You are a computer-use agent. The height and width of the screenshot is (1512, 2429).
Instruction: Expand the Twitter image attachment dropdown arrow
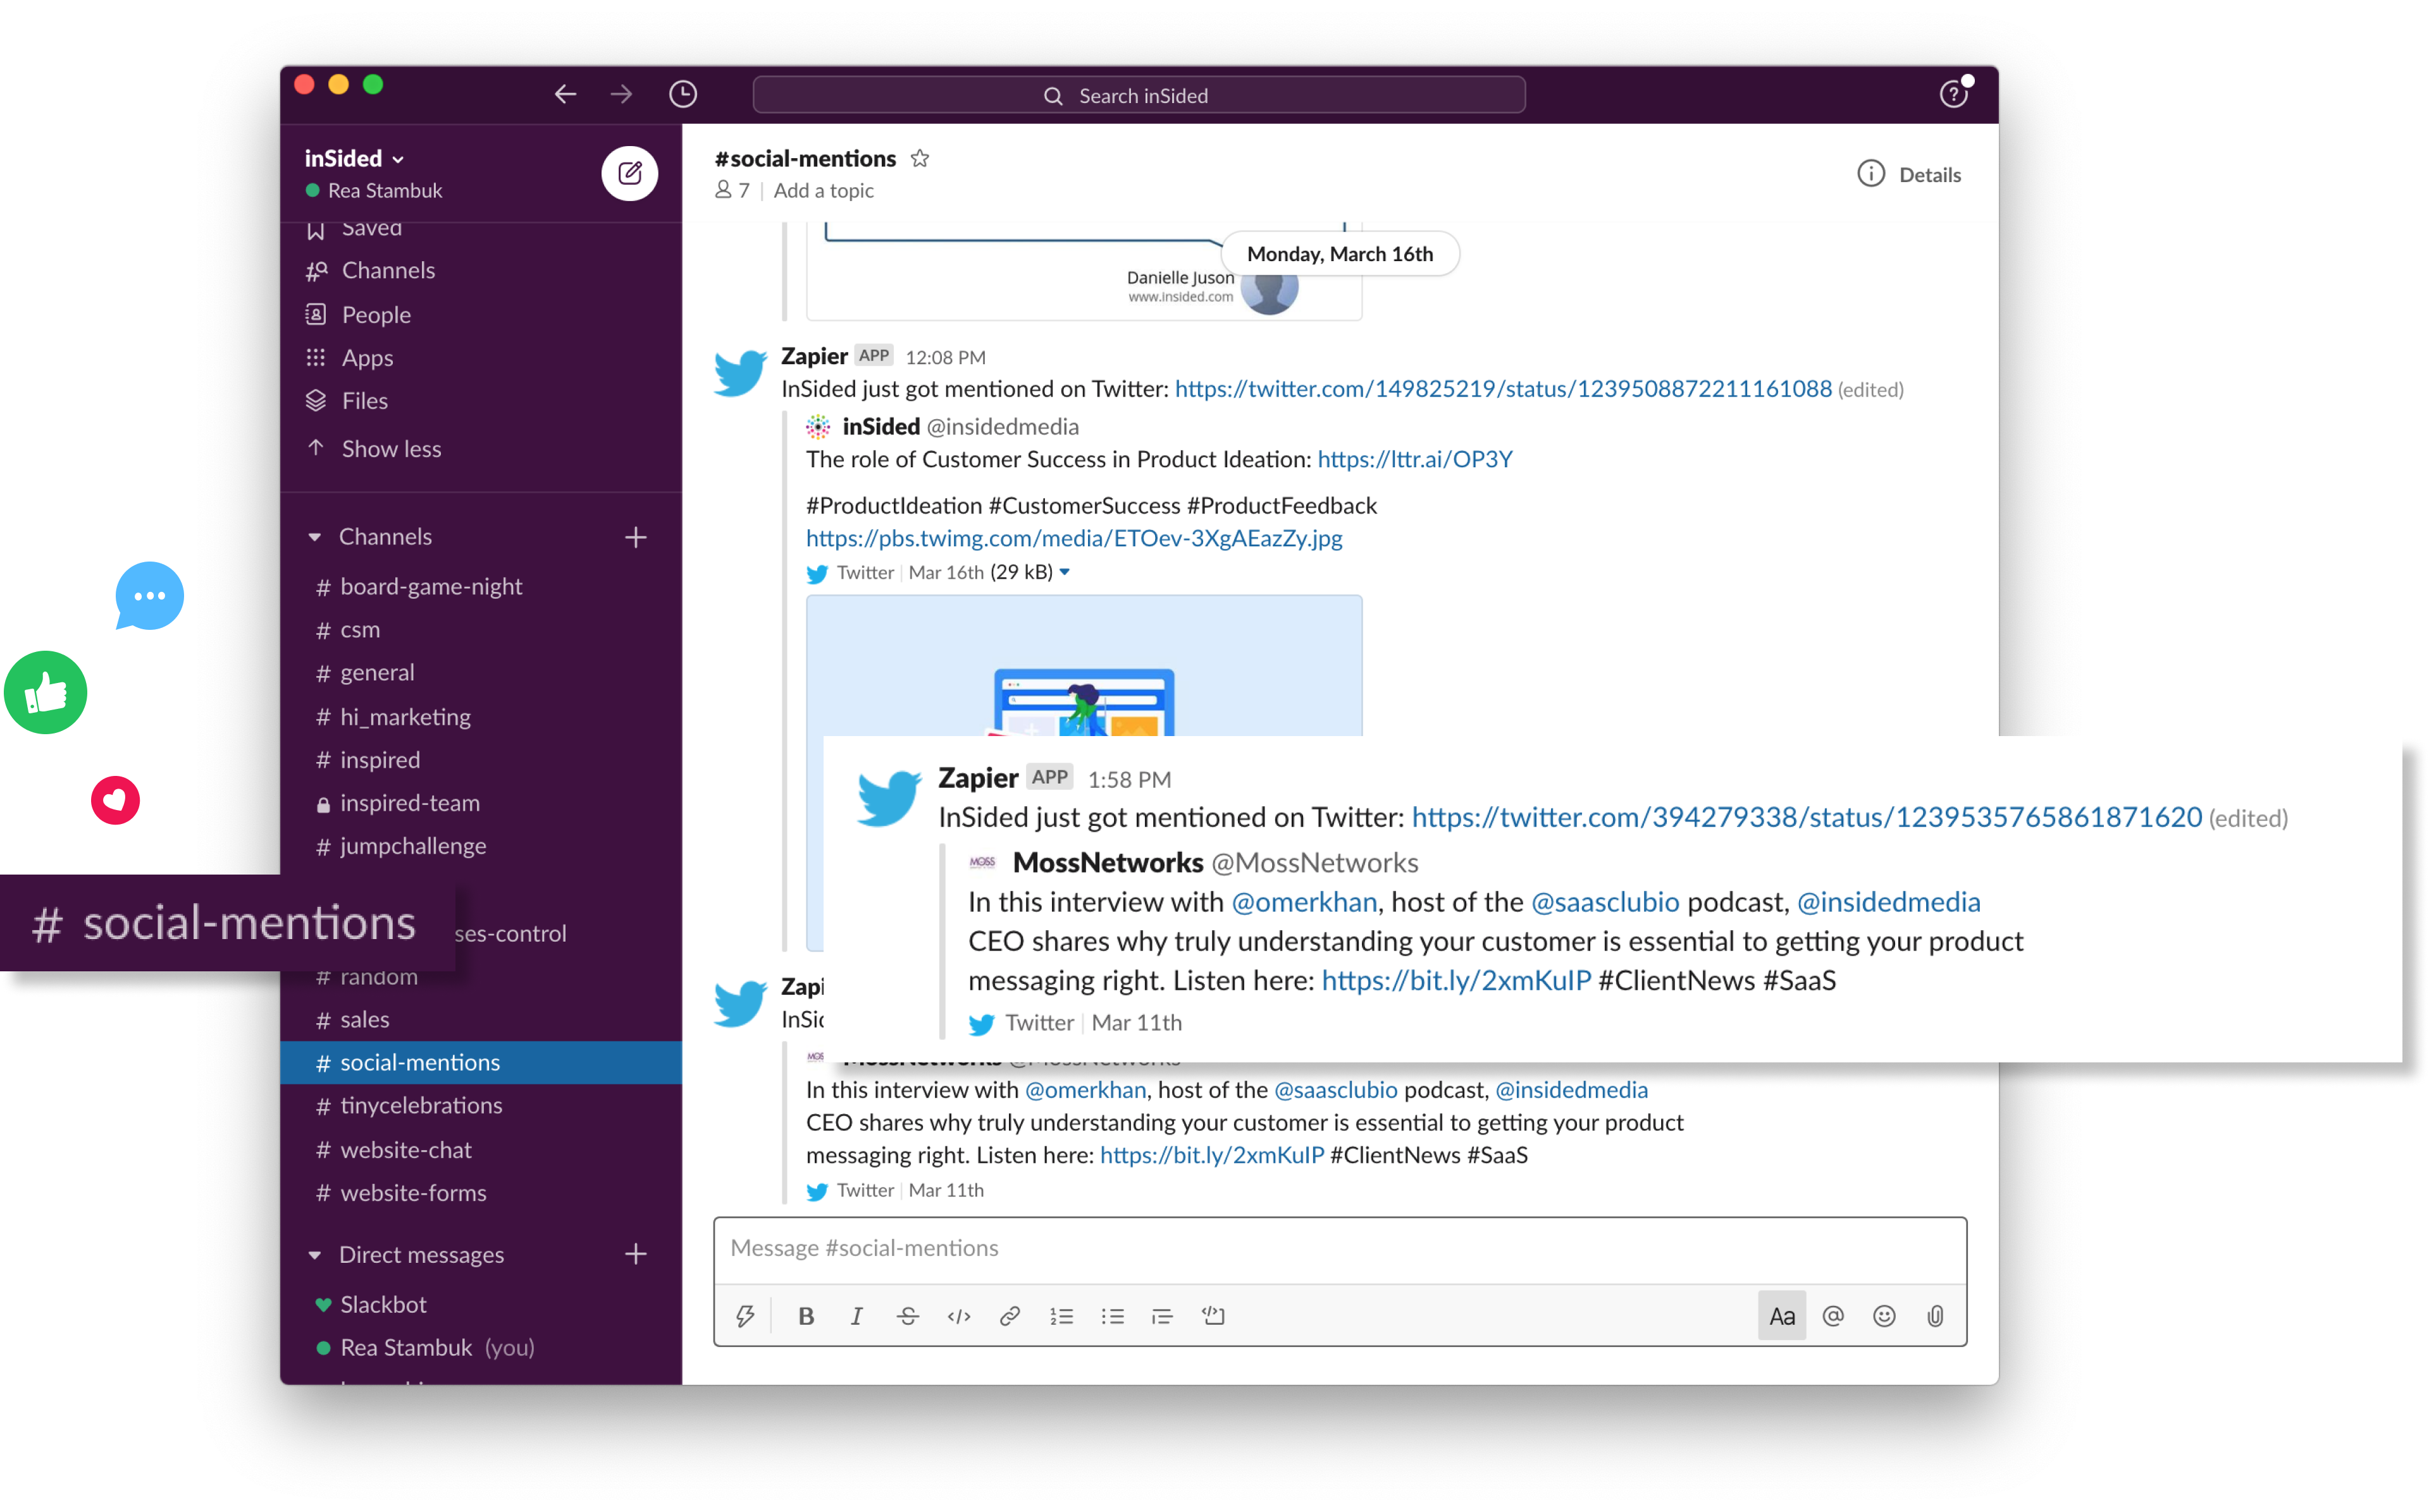(1065, 572)
